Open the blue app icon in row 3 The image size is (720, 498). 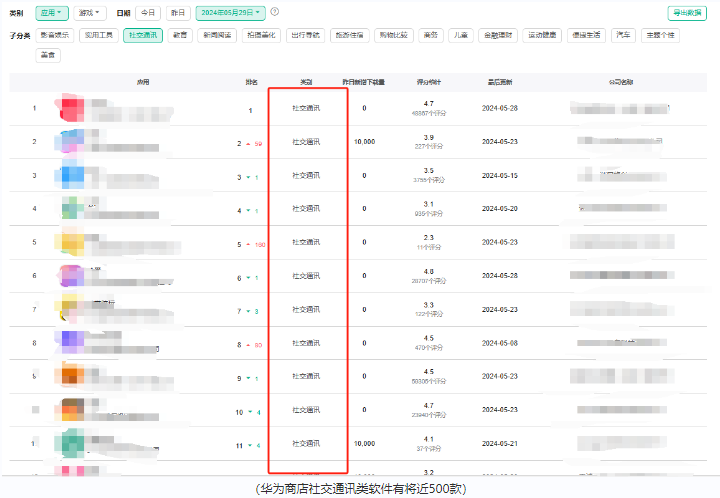73,176
